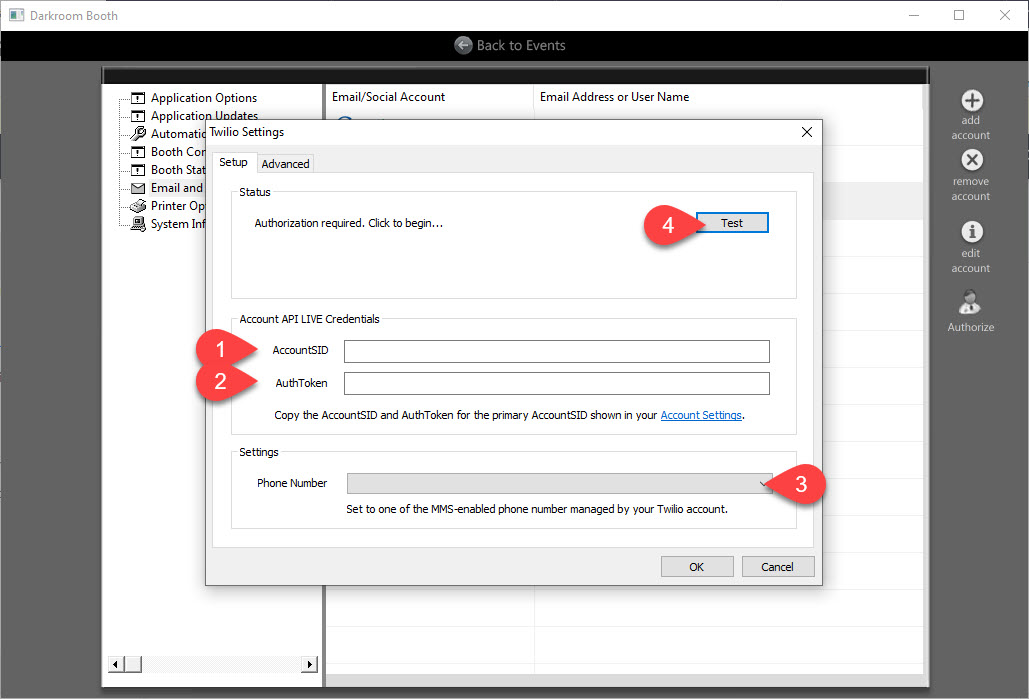
Task: Click the Authorize person icon
Action: [x=970, y=303]
